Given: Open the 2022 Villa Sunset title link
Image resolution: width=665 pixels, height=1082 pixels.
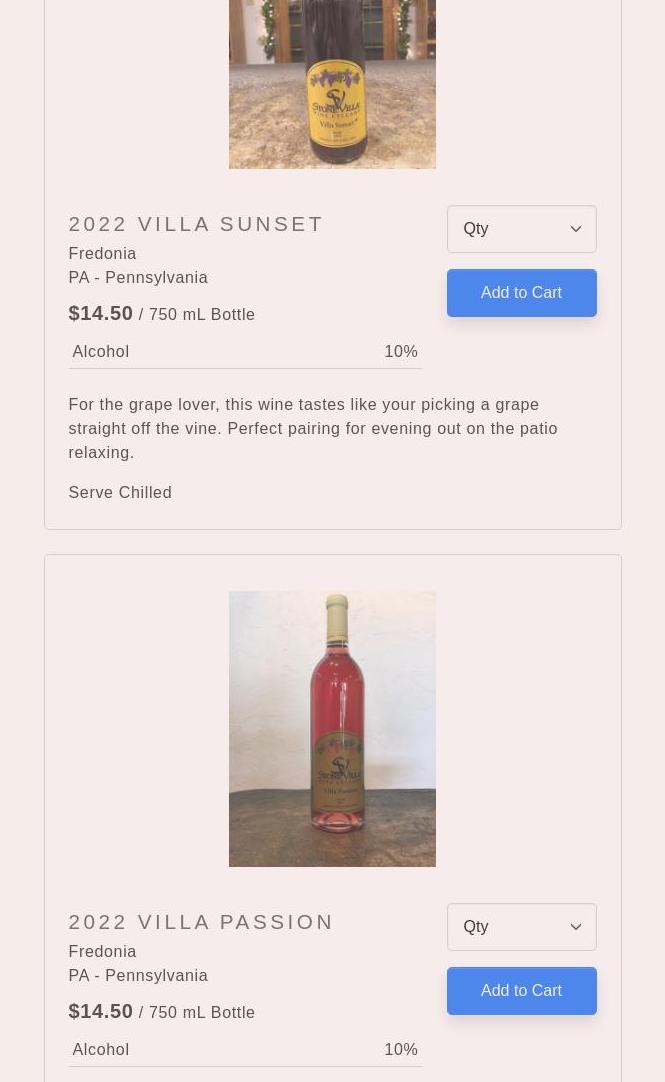Looking at the screenshot, I should tap(196, 224).
